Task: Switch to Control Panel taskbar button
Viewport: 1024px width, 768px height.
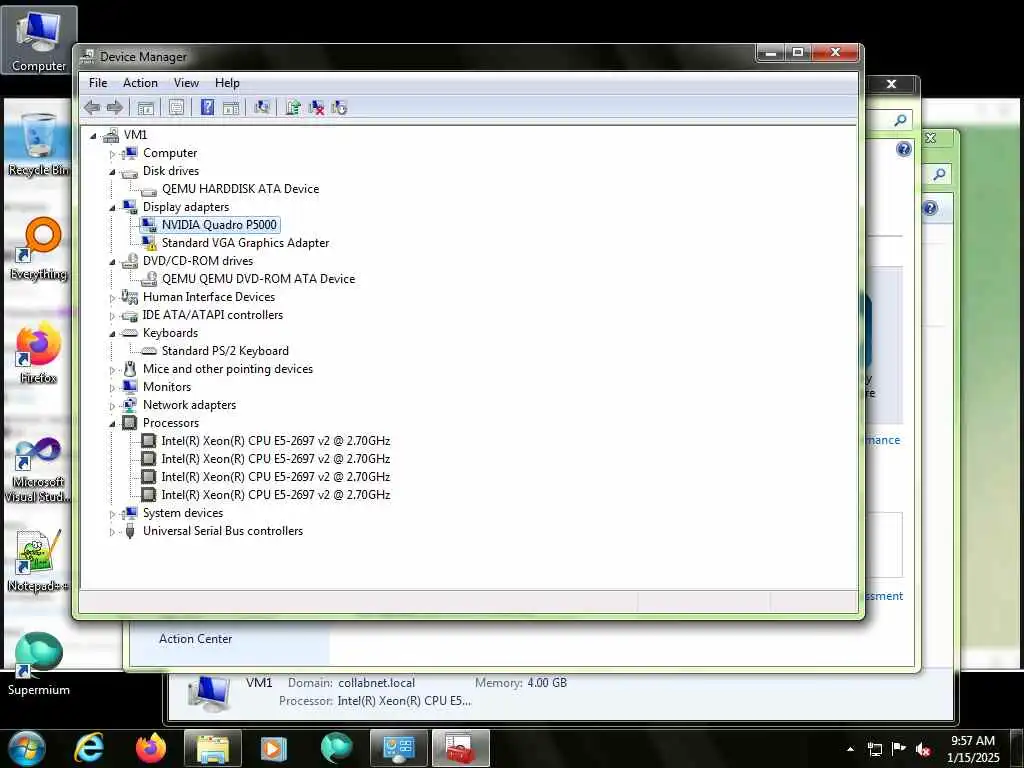Action: tap(398, 748)
